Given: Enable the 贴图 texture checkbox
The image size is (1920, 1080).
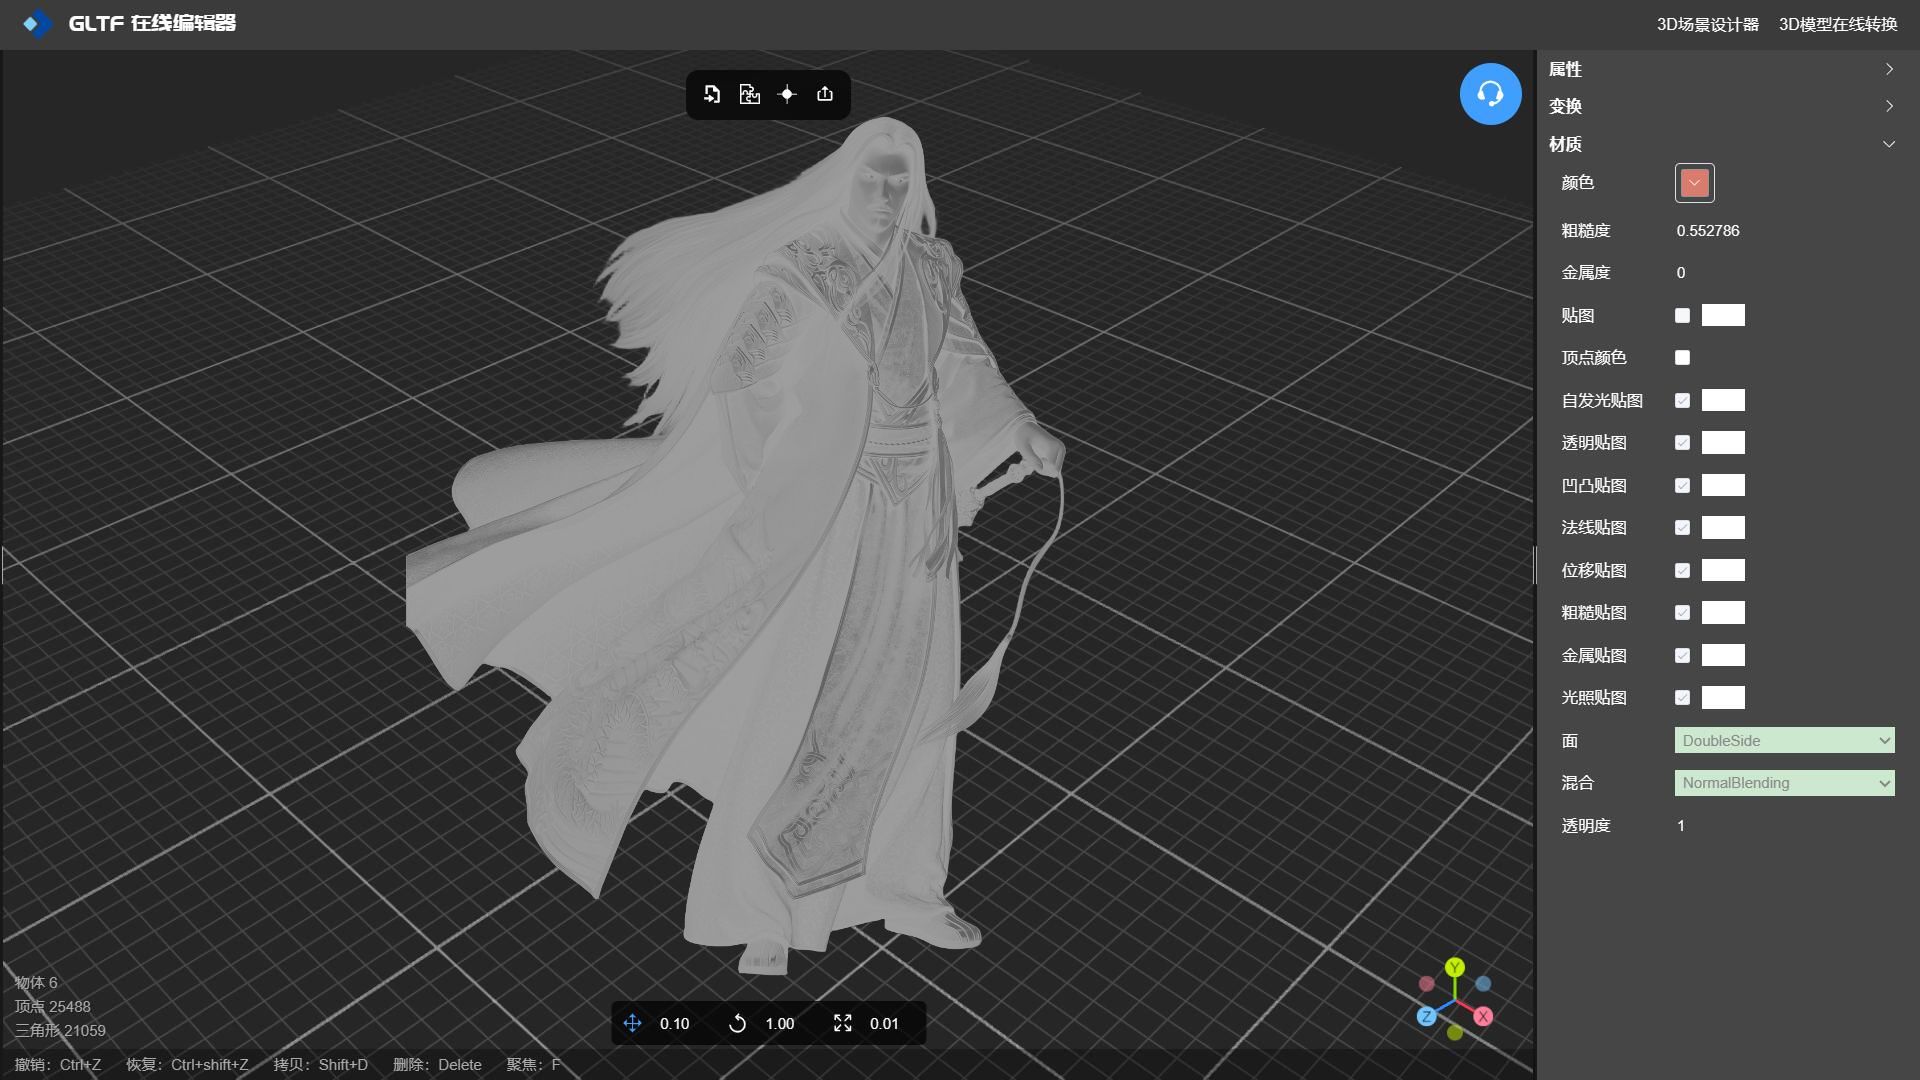Looking at the screenshot, I should 1682,316.
